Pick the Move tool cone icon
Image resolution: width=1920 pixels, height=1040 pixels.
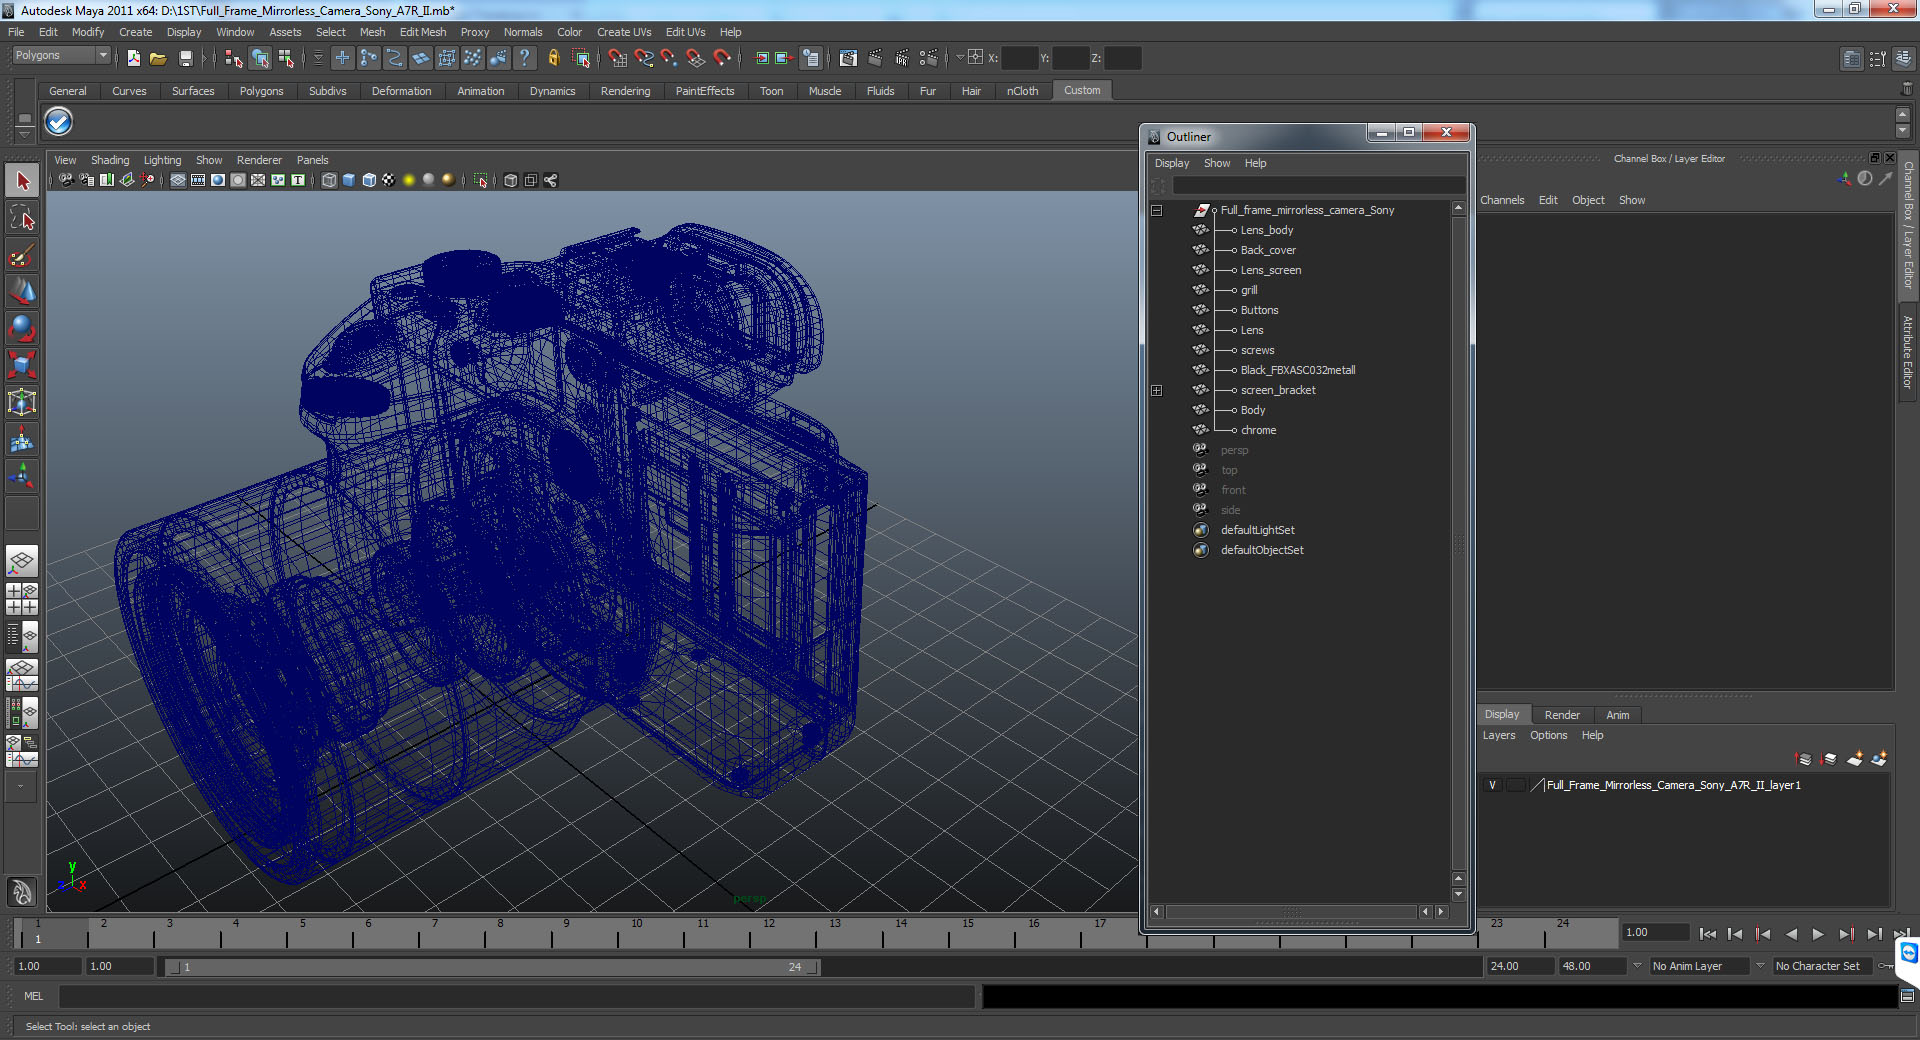(x=22, y=291)
